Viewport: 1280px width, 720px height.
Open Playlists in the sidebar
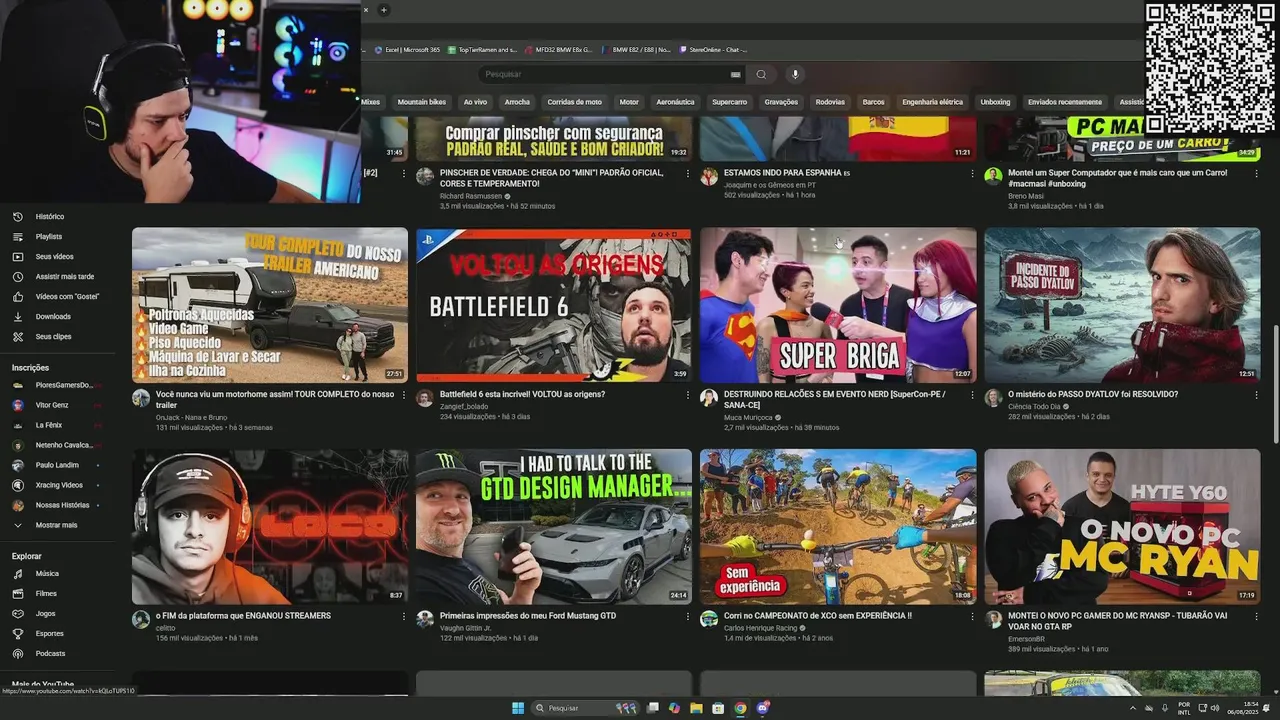click(x=48, y=236)
